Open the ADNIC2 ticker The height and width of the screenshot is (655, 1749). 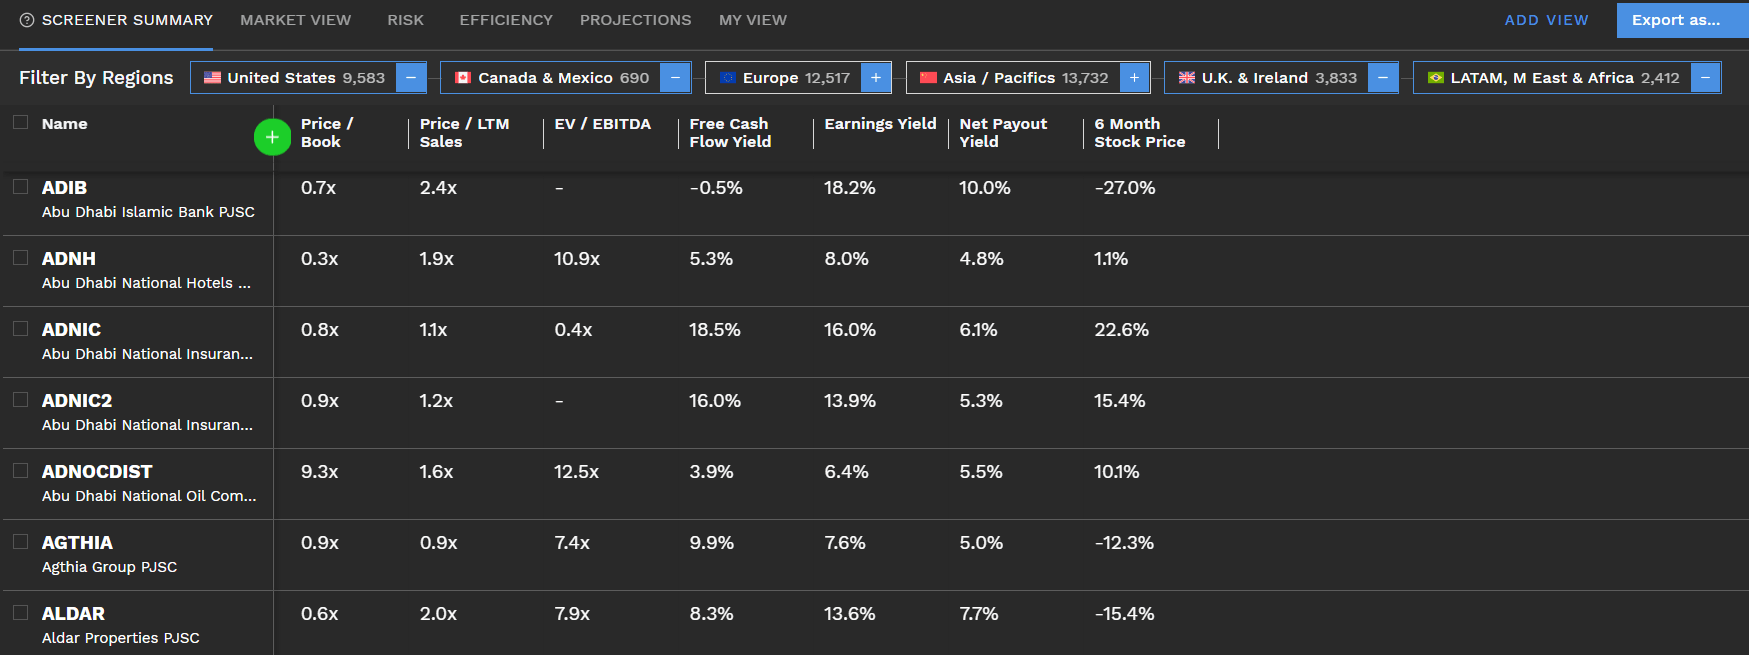click(77, 401)
